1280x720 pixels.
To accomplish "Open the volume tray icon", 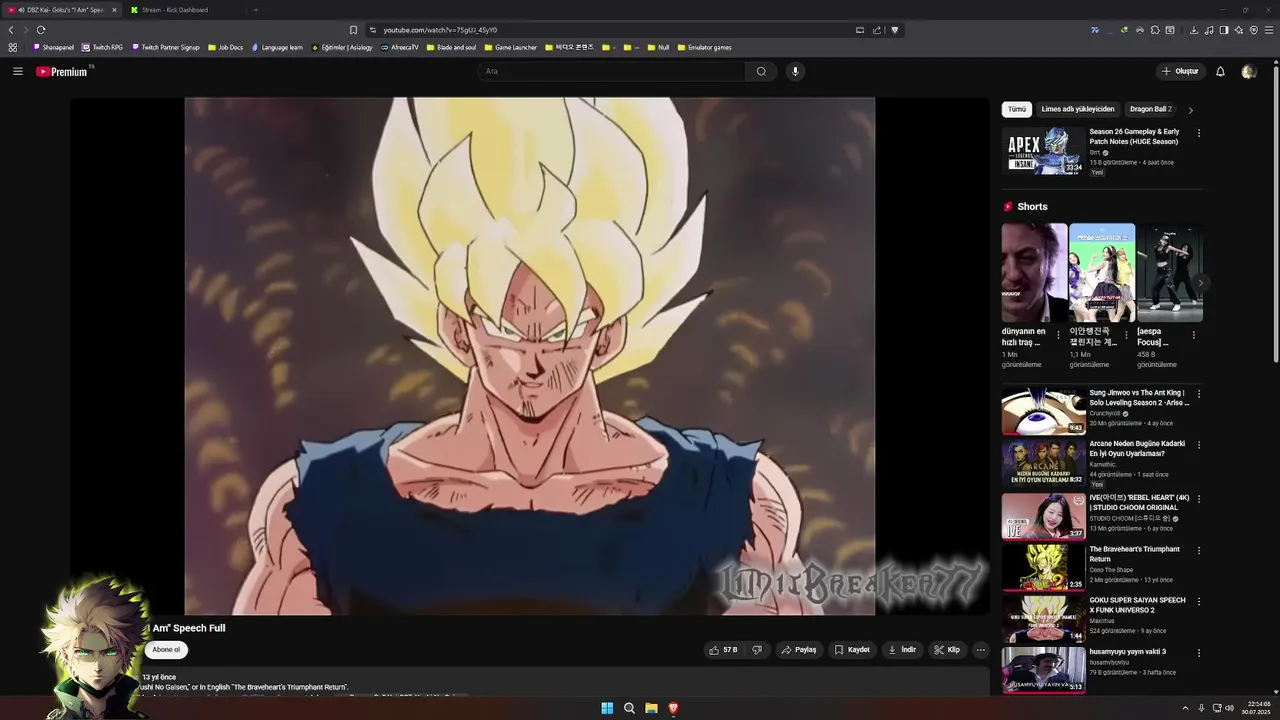I will coord(1230,708).
